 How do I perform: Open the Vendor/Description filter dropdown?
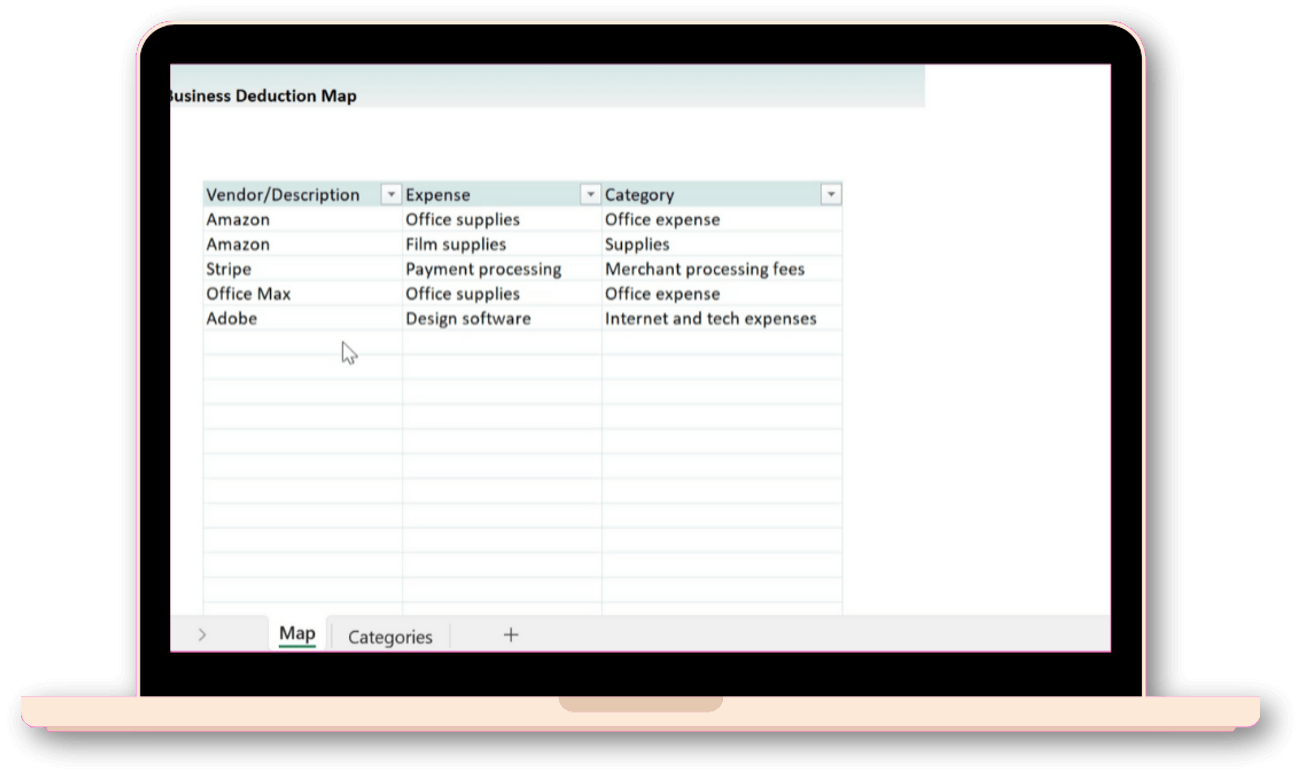392,195
